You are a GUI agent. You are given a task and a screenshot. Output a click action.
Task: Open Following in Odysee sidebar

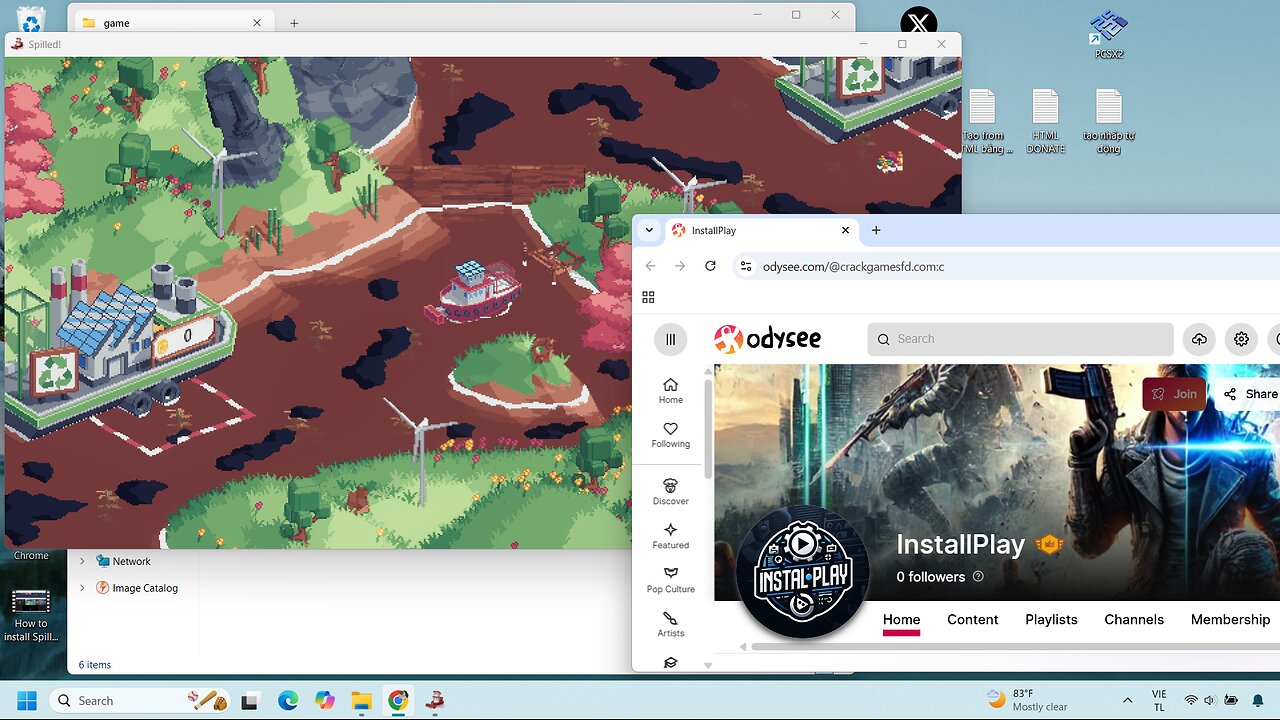pos(670,435)
